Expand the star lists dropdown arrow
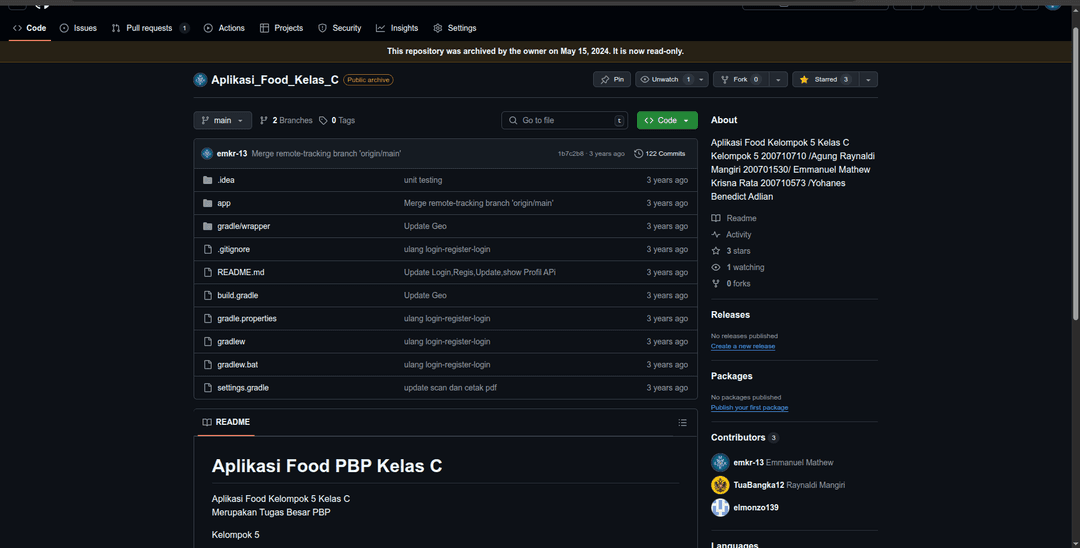This screenshot has width=1080, height=548. click(x=867, y=79)
